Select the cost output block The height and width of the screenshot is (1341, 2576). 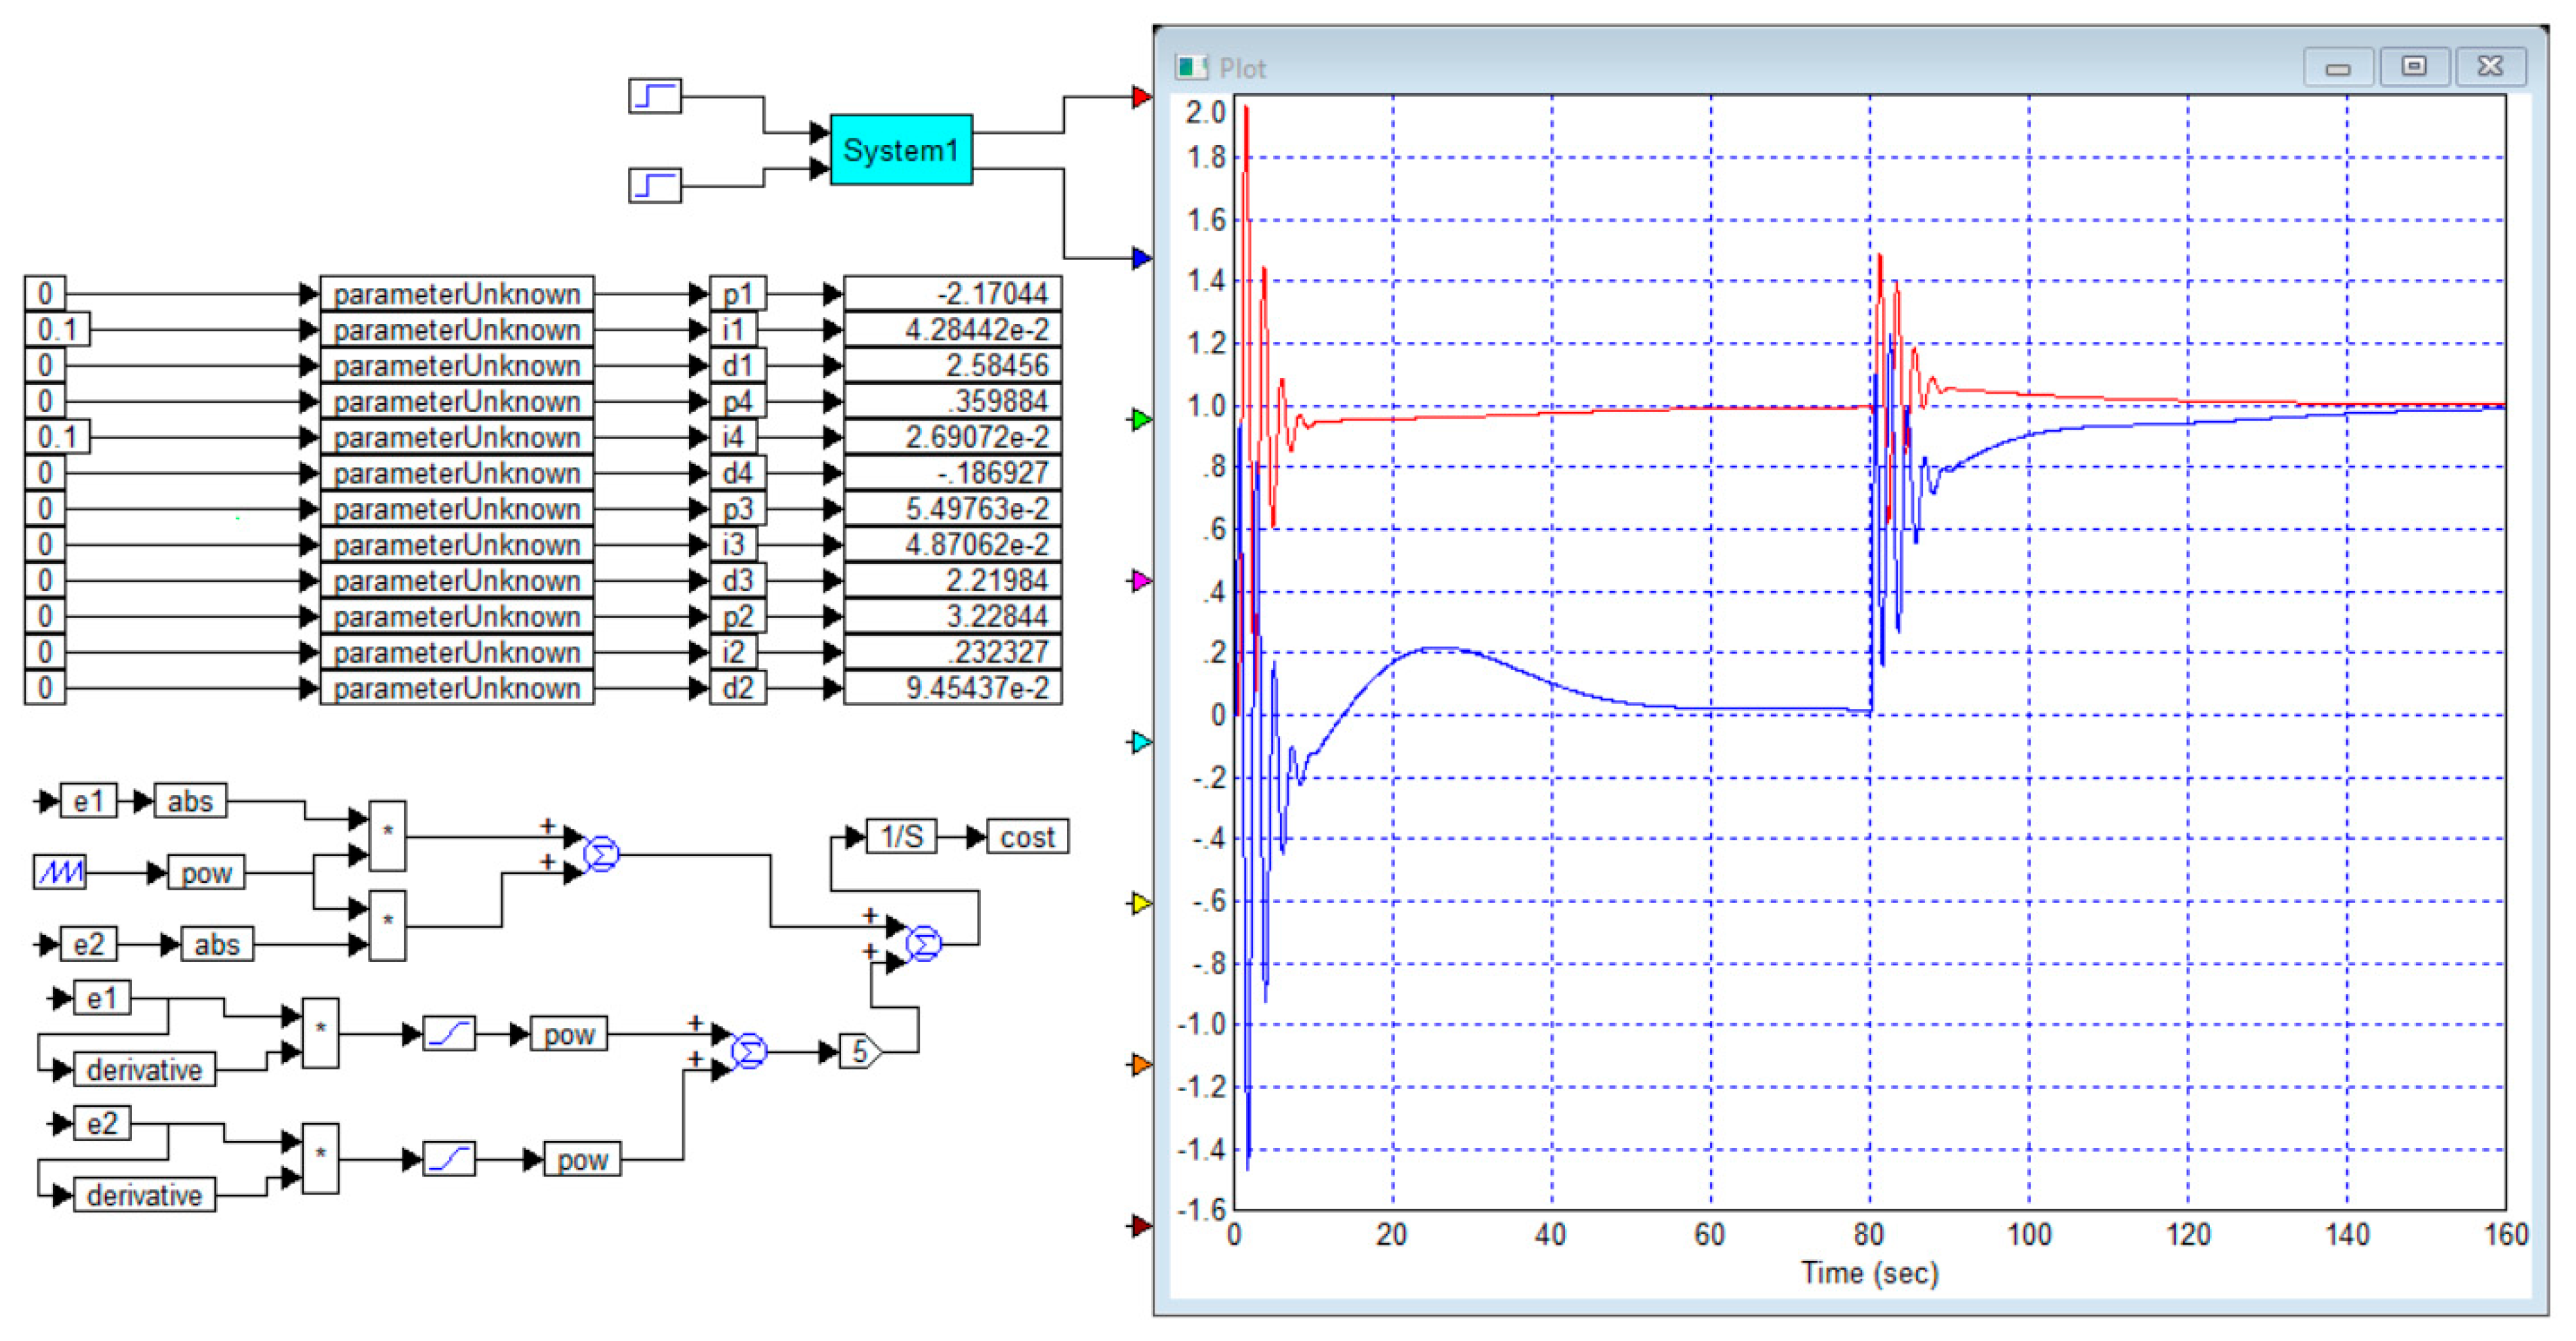pos(1027,837)
